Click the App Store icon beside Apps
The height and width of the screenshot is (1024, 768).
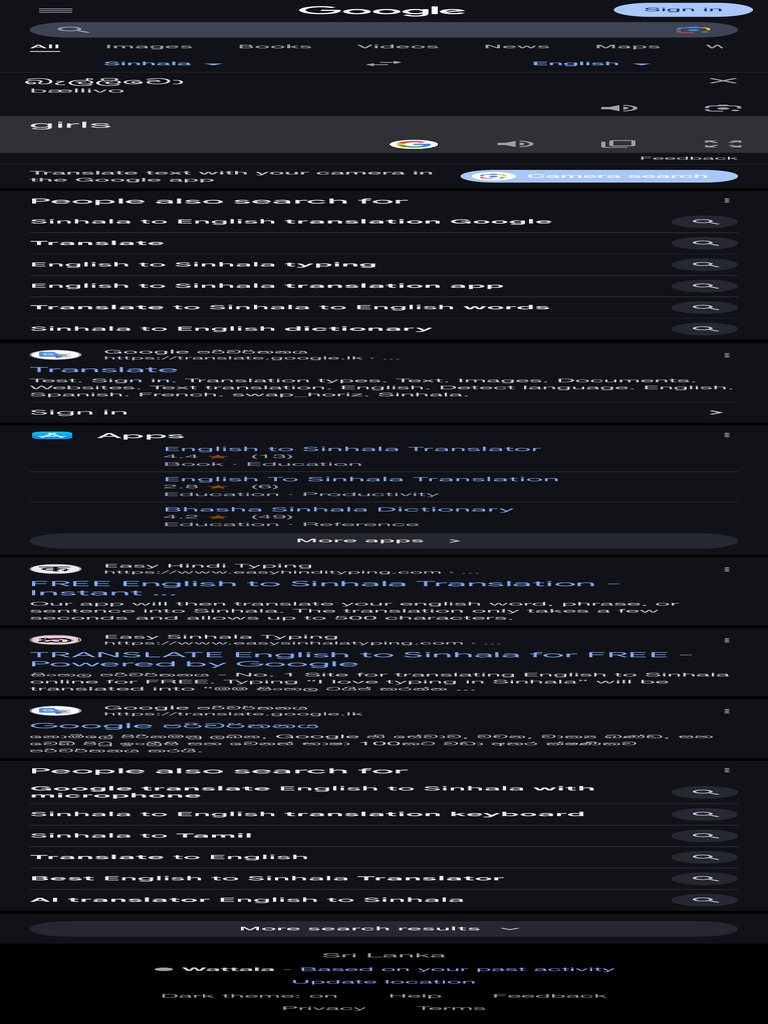tap(52, 436)
